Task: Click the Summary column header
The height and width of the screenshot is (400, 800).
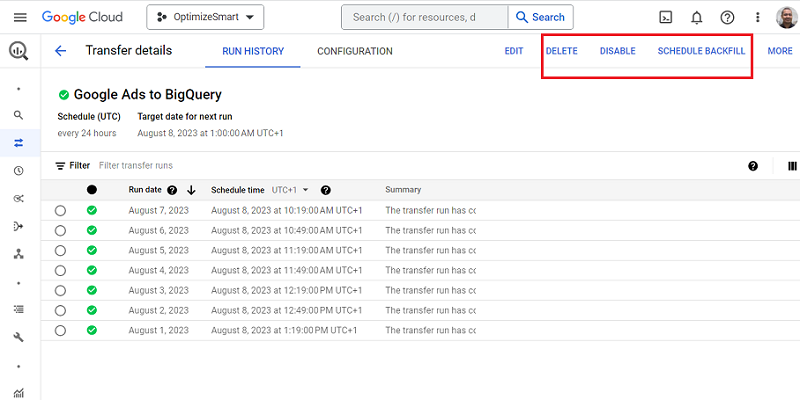Action: (403, 190)
